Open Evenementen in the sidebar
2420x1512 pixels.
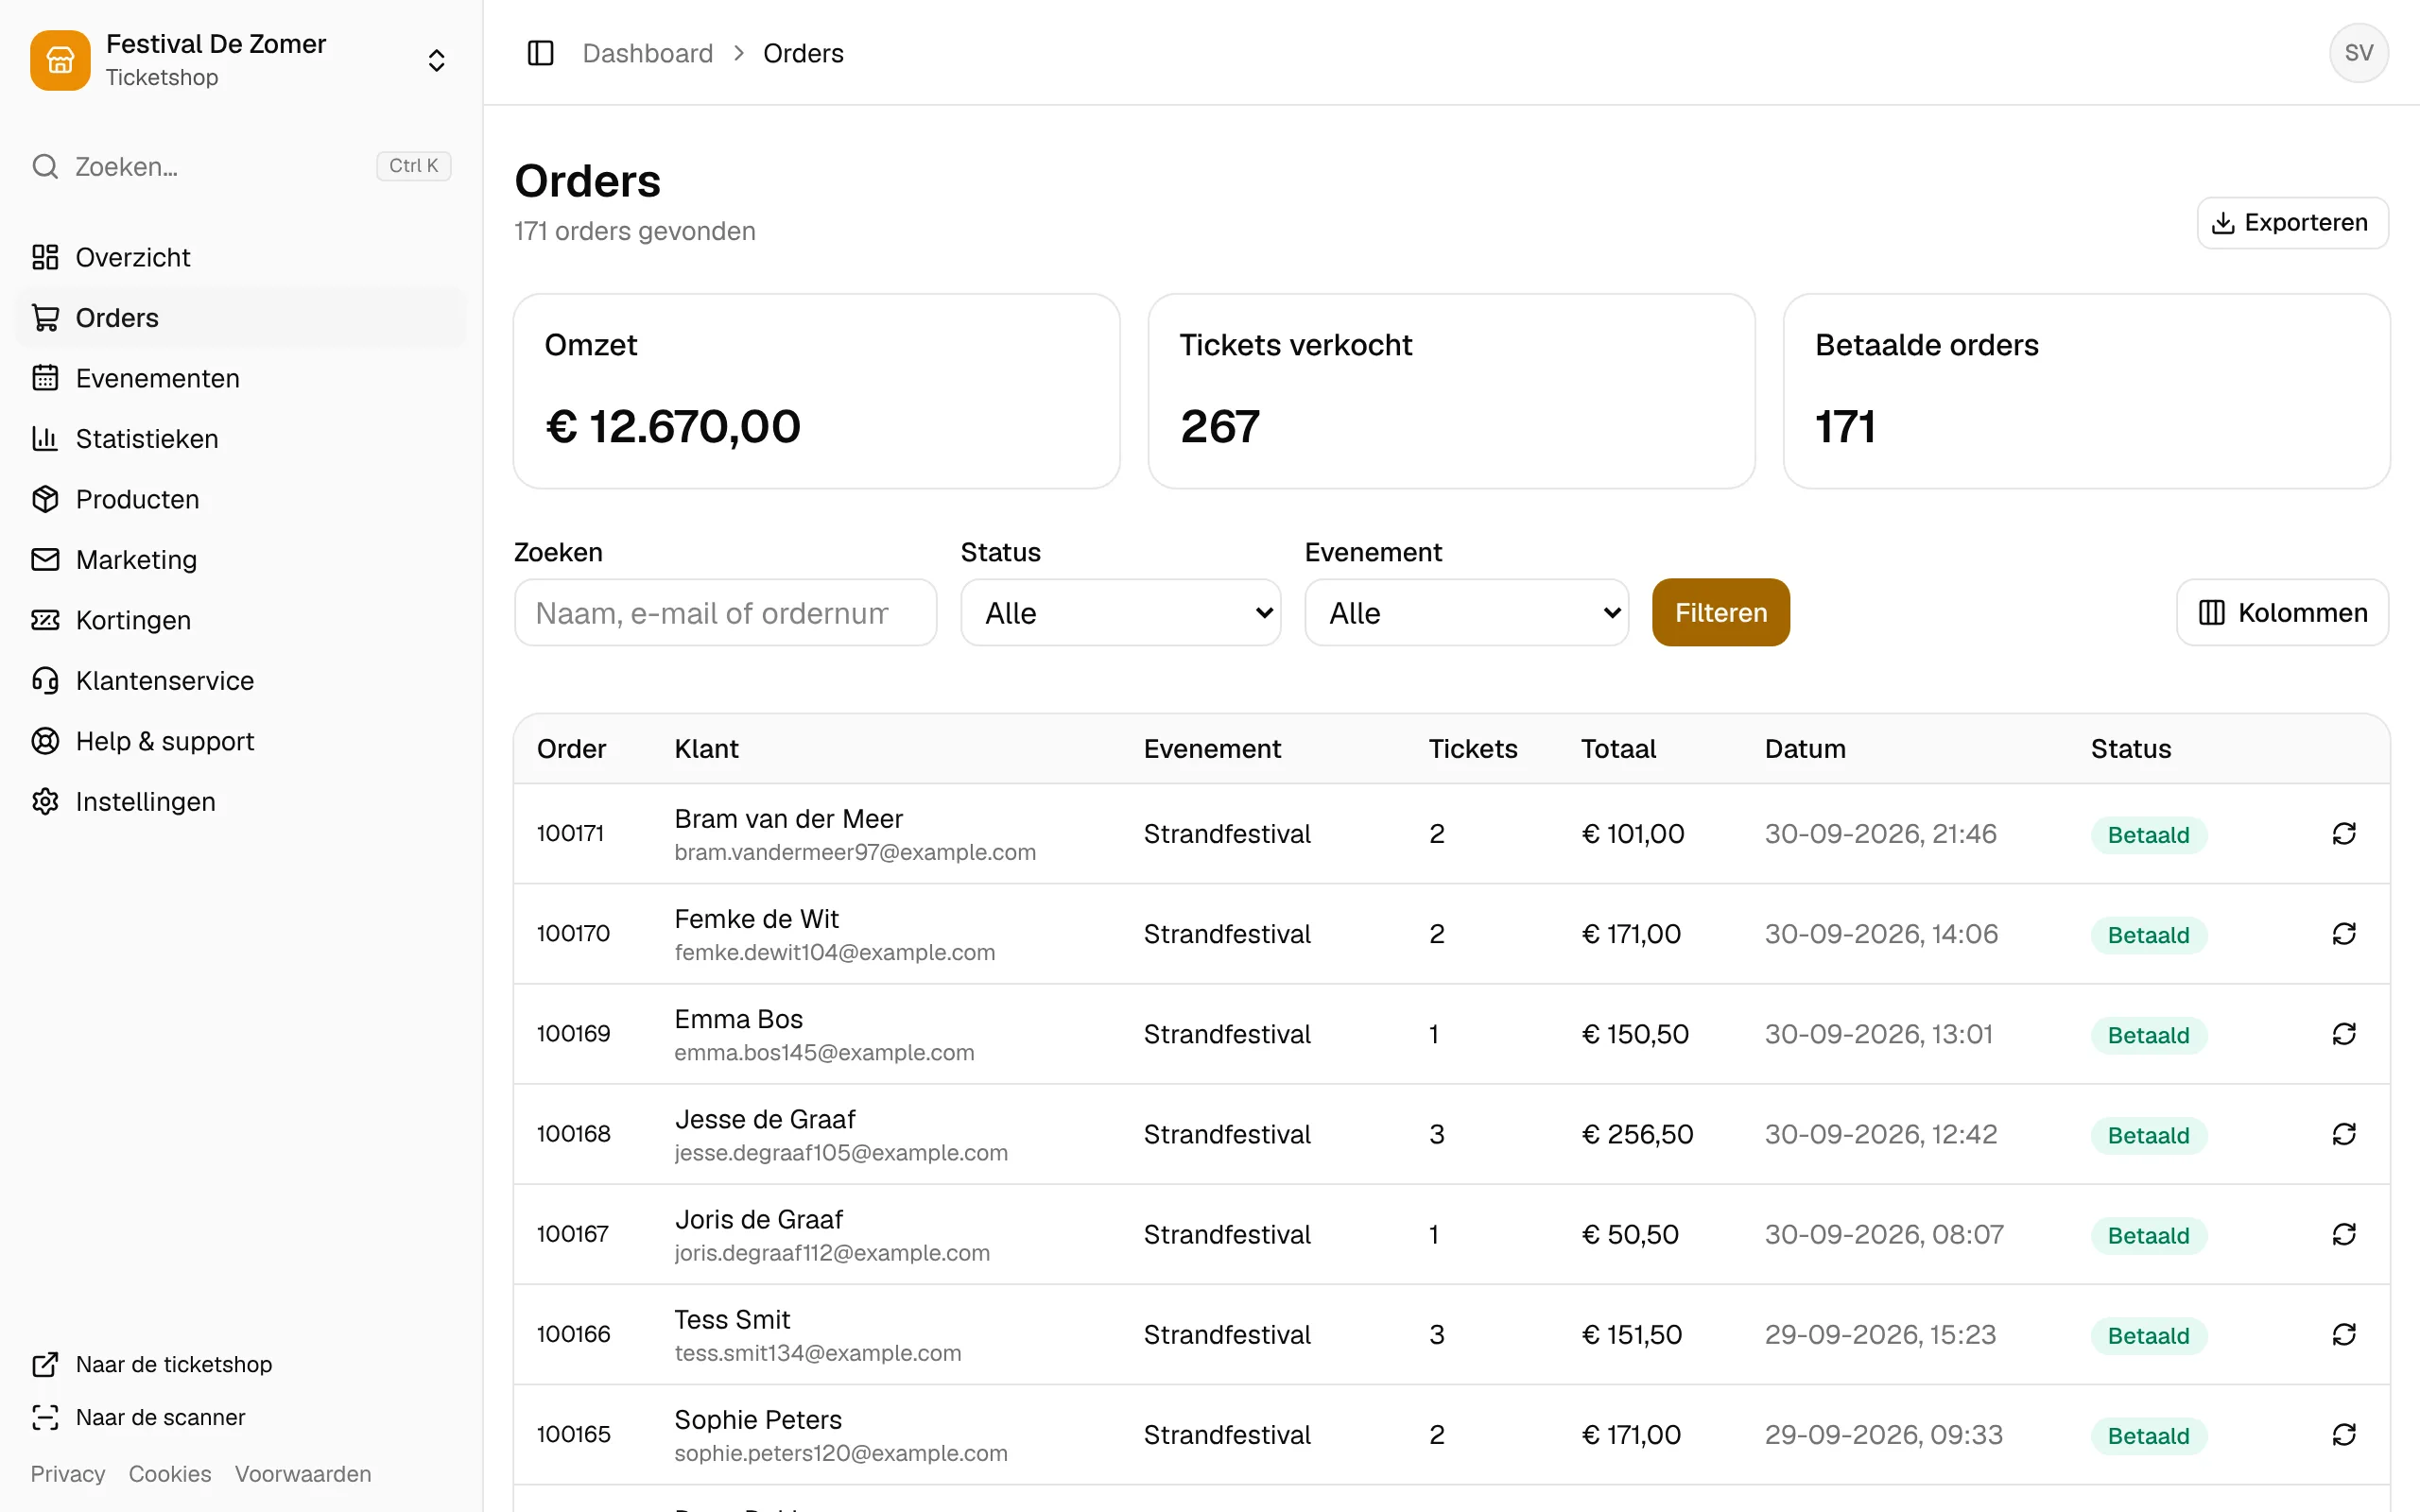point(241,378)
